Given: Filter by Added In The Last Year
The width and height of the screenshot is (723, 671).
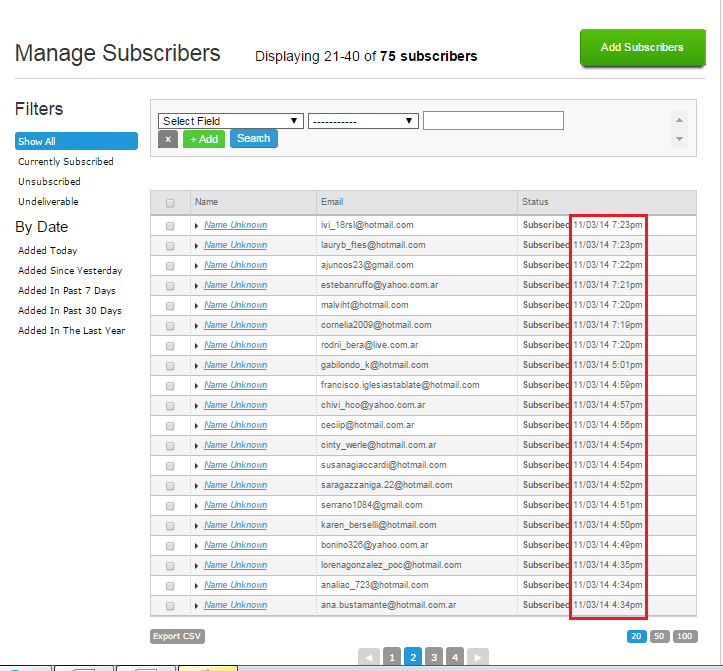Looking at the screenshot, I should 71,331.
